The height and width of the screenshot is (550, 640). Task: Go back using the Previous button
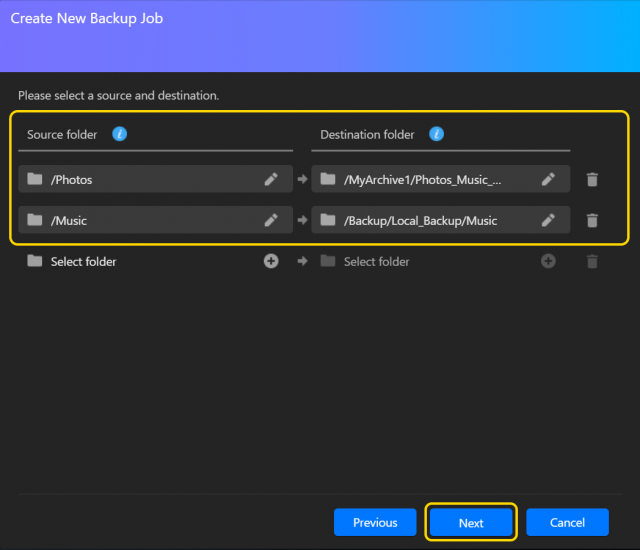375,522
